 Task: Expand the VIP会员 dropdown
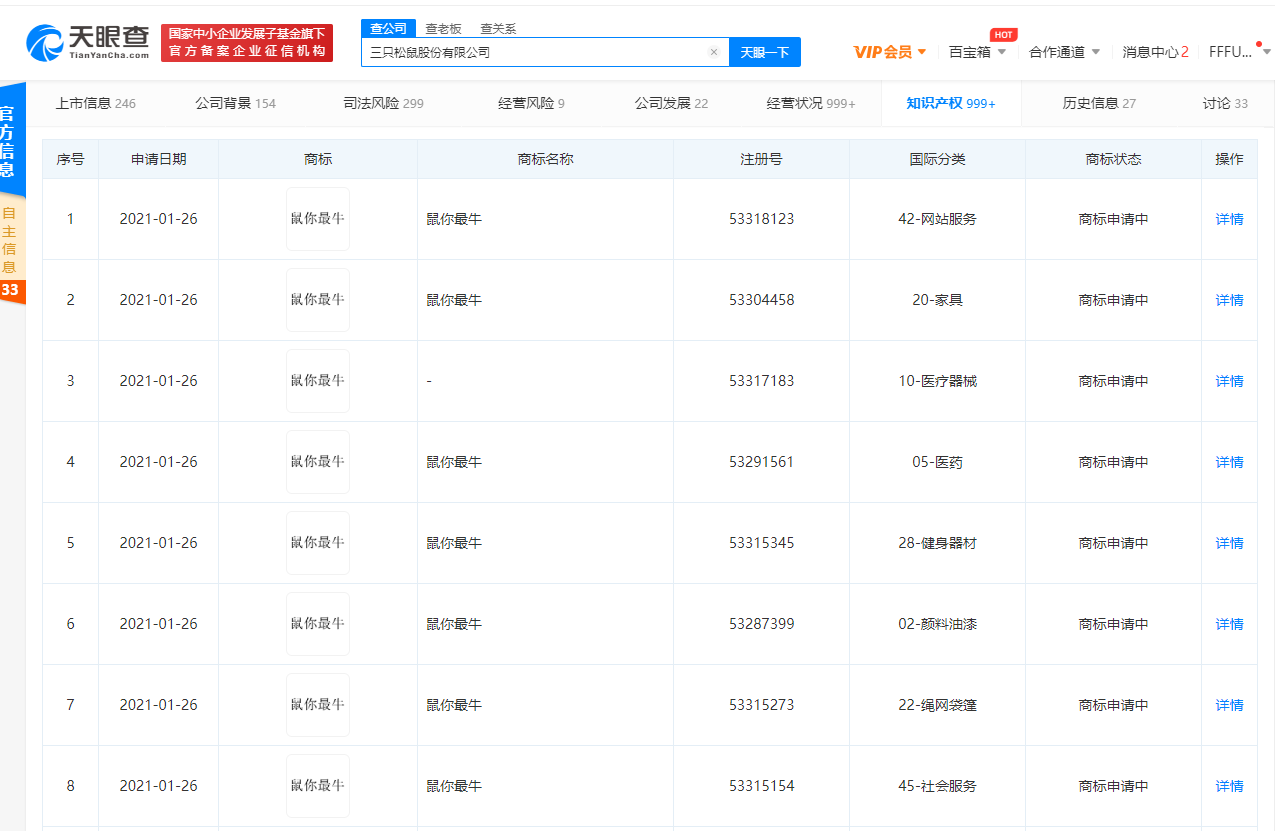coord(889,52)
